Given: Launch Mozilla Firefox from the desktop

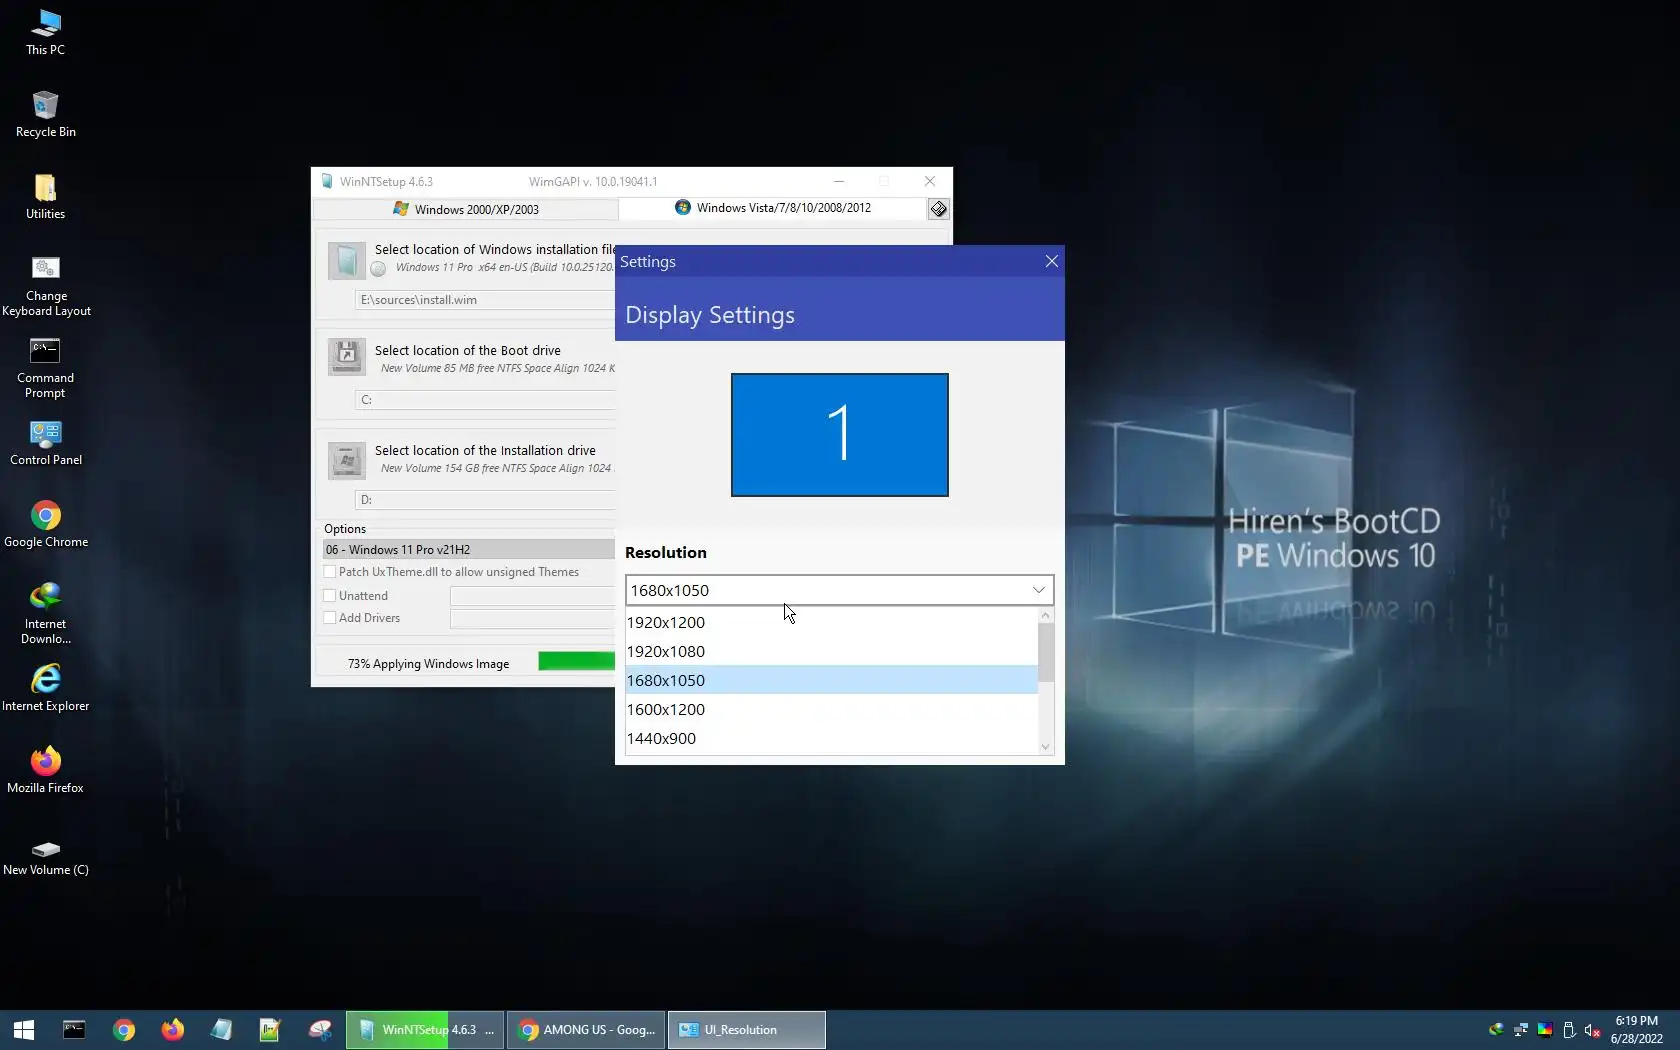Looking at the screenshot, I should coord(45,771).
